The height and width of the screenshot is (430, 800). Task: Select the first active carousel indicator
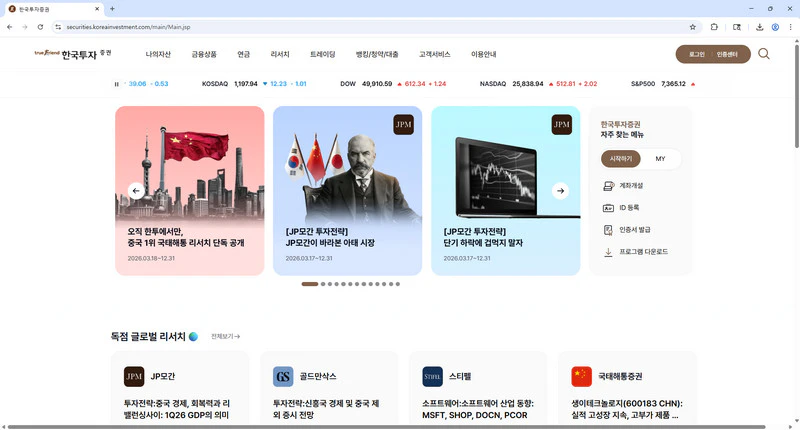point(310,284)
